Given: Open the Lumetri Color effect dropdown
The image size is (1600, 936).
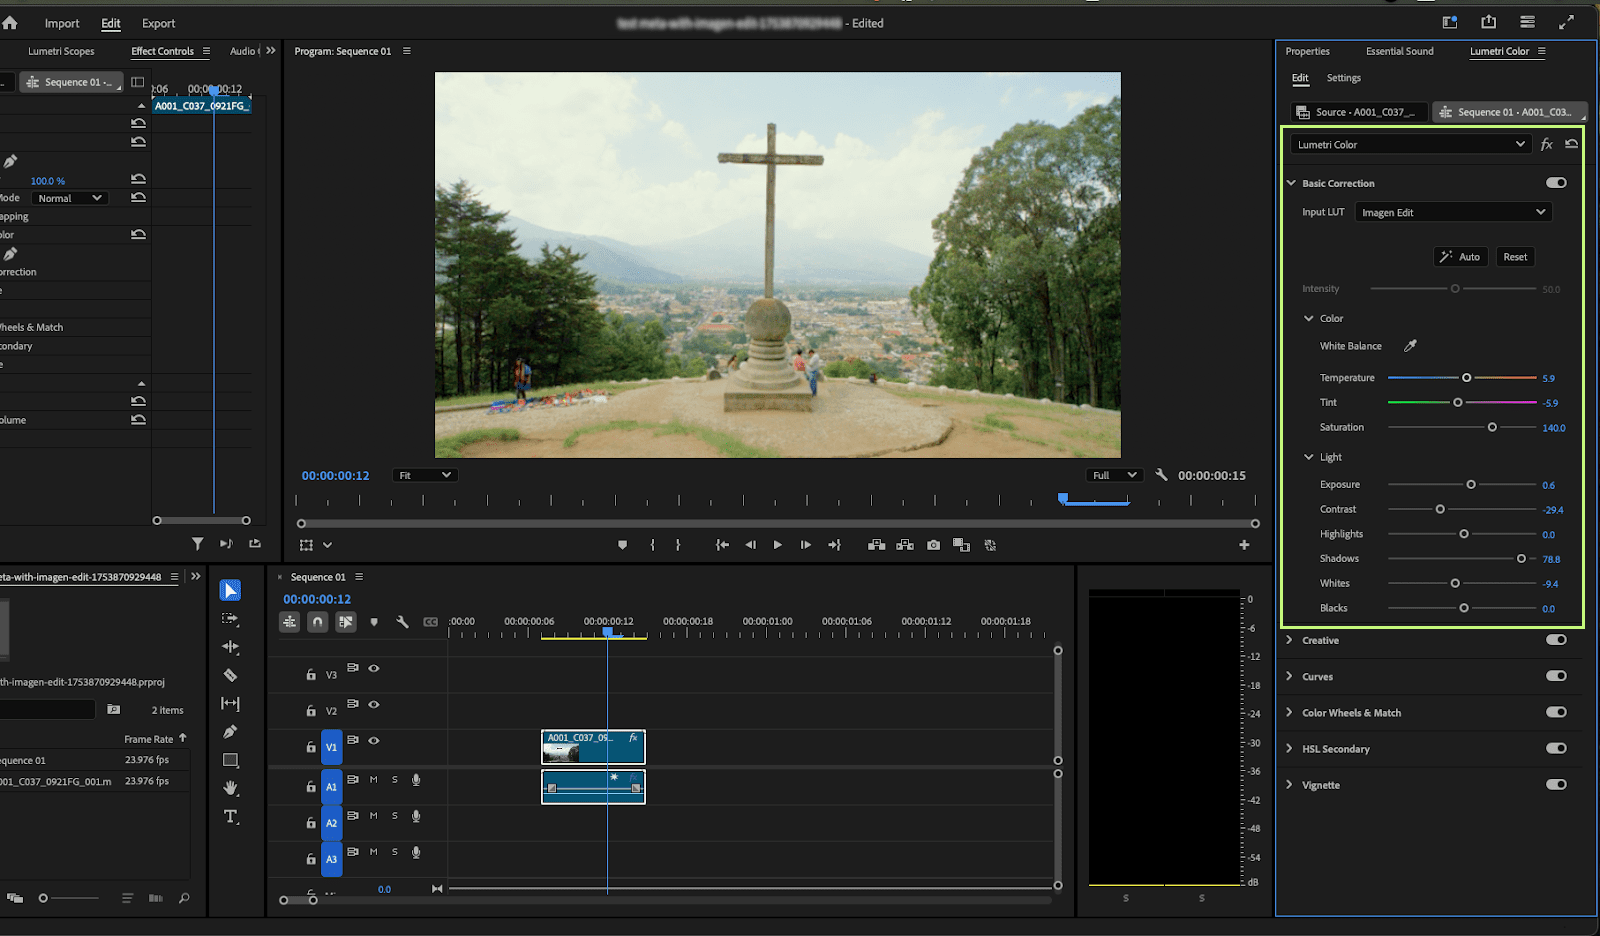Looking at the screenshot, I should pos(1411,144).
